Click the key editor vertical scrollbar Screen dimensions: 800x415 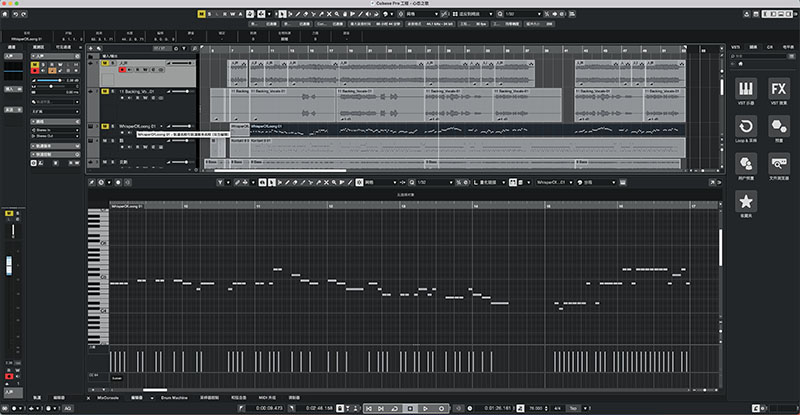tap(720, 248)
